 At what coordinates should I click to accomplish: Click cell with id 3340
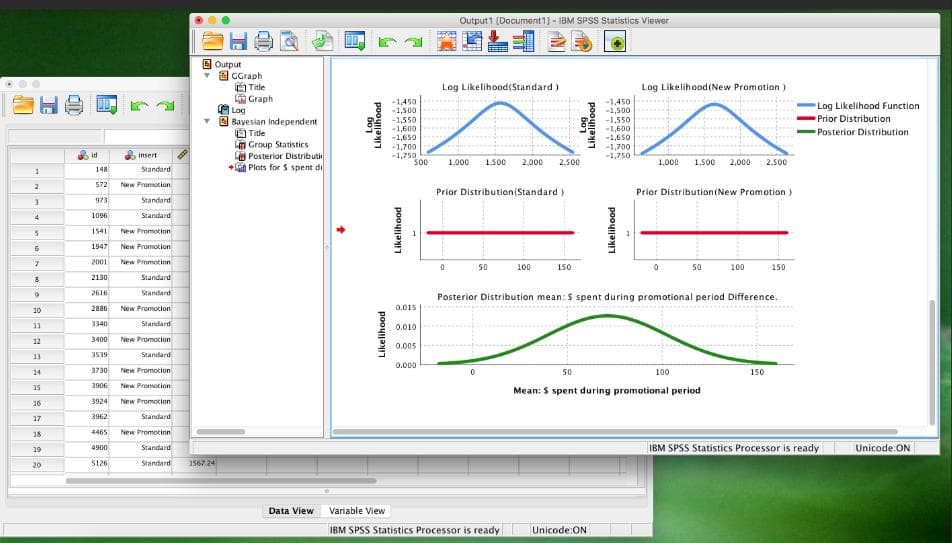click(87, 324)
